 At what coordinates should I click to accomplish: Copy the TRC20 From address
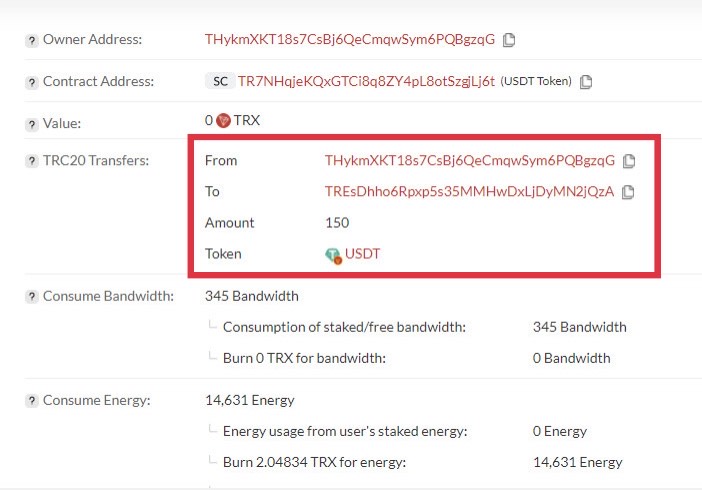point(629,161)
